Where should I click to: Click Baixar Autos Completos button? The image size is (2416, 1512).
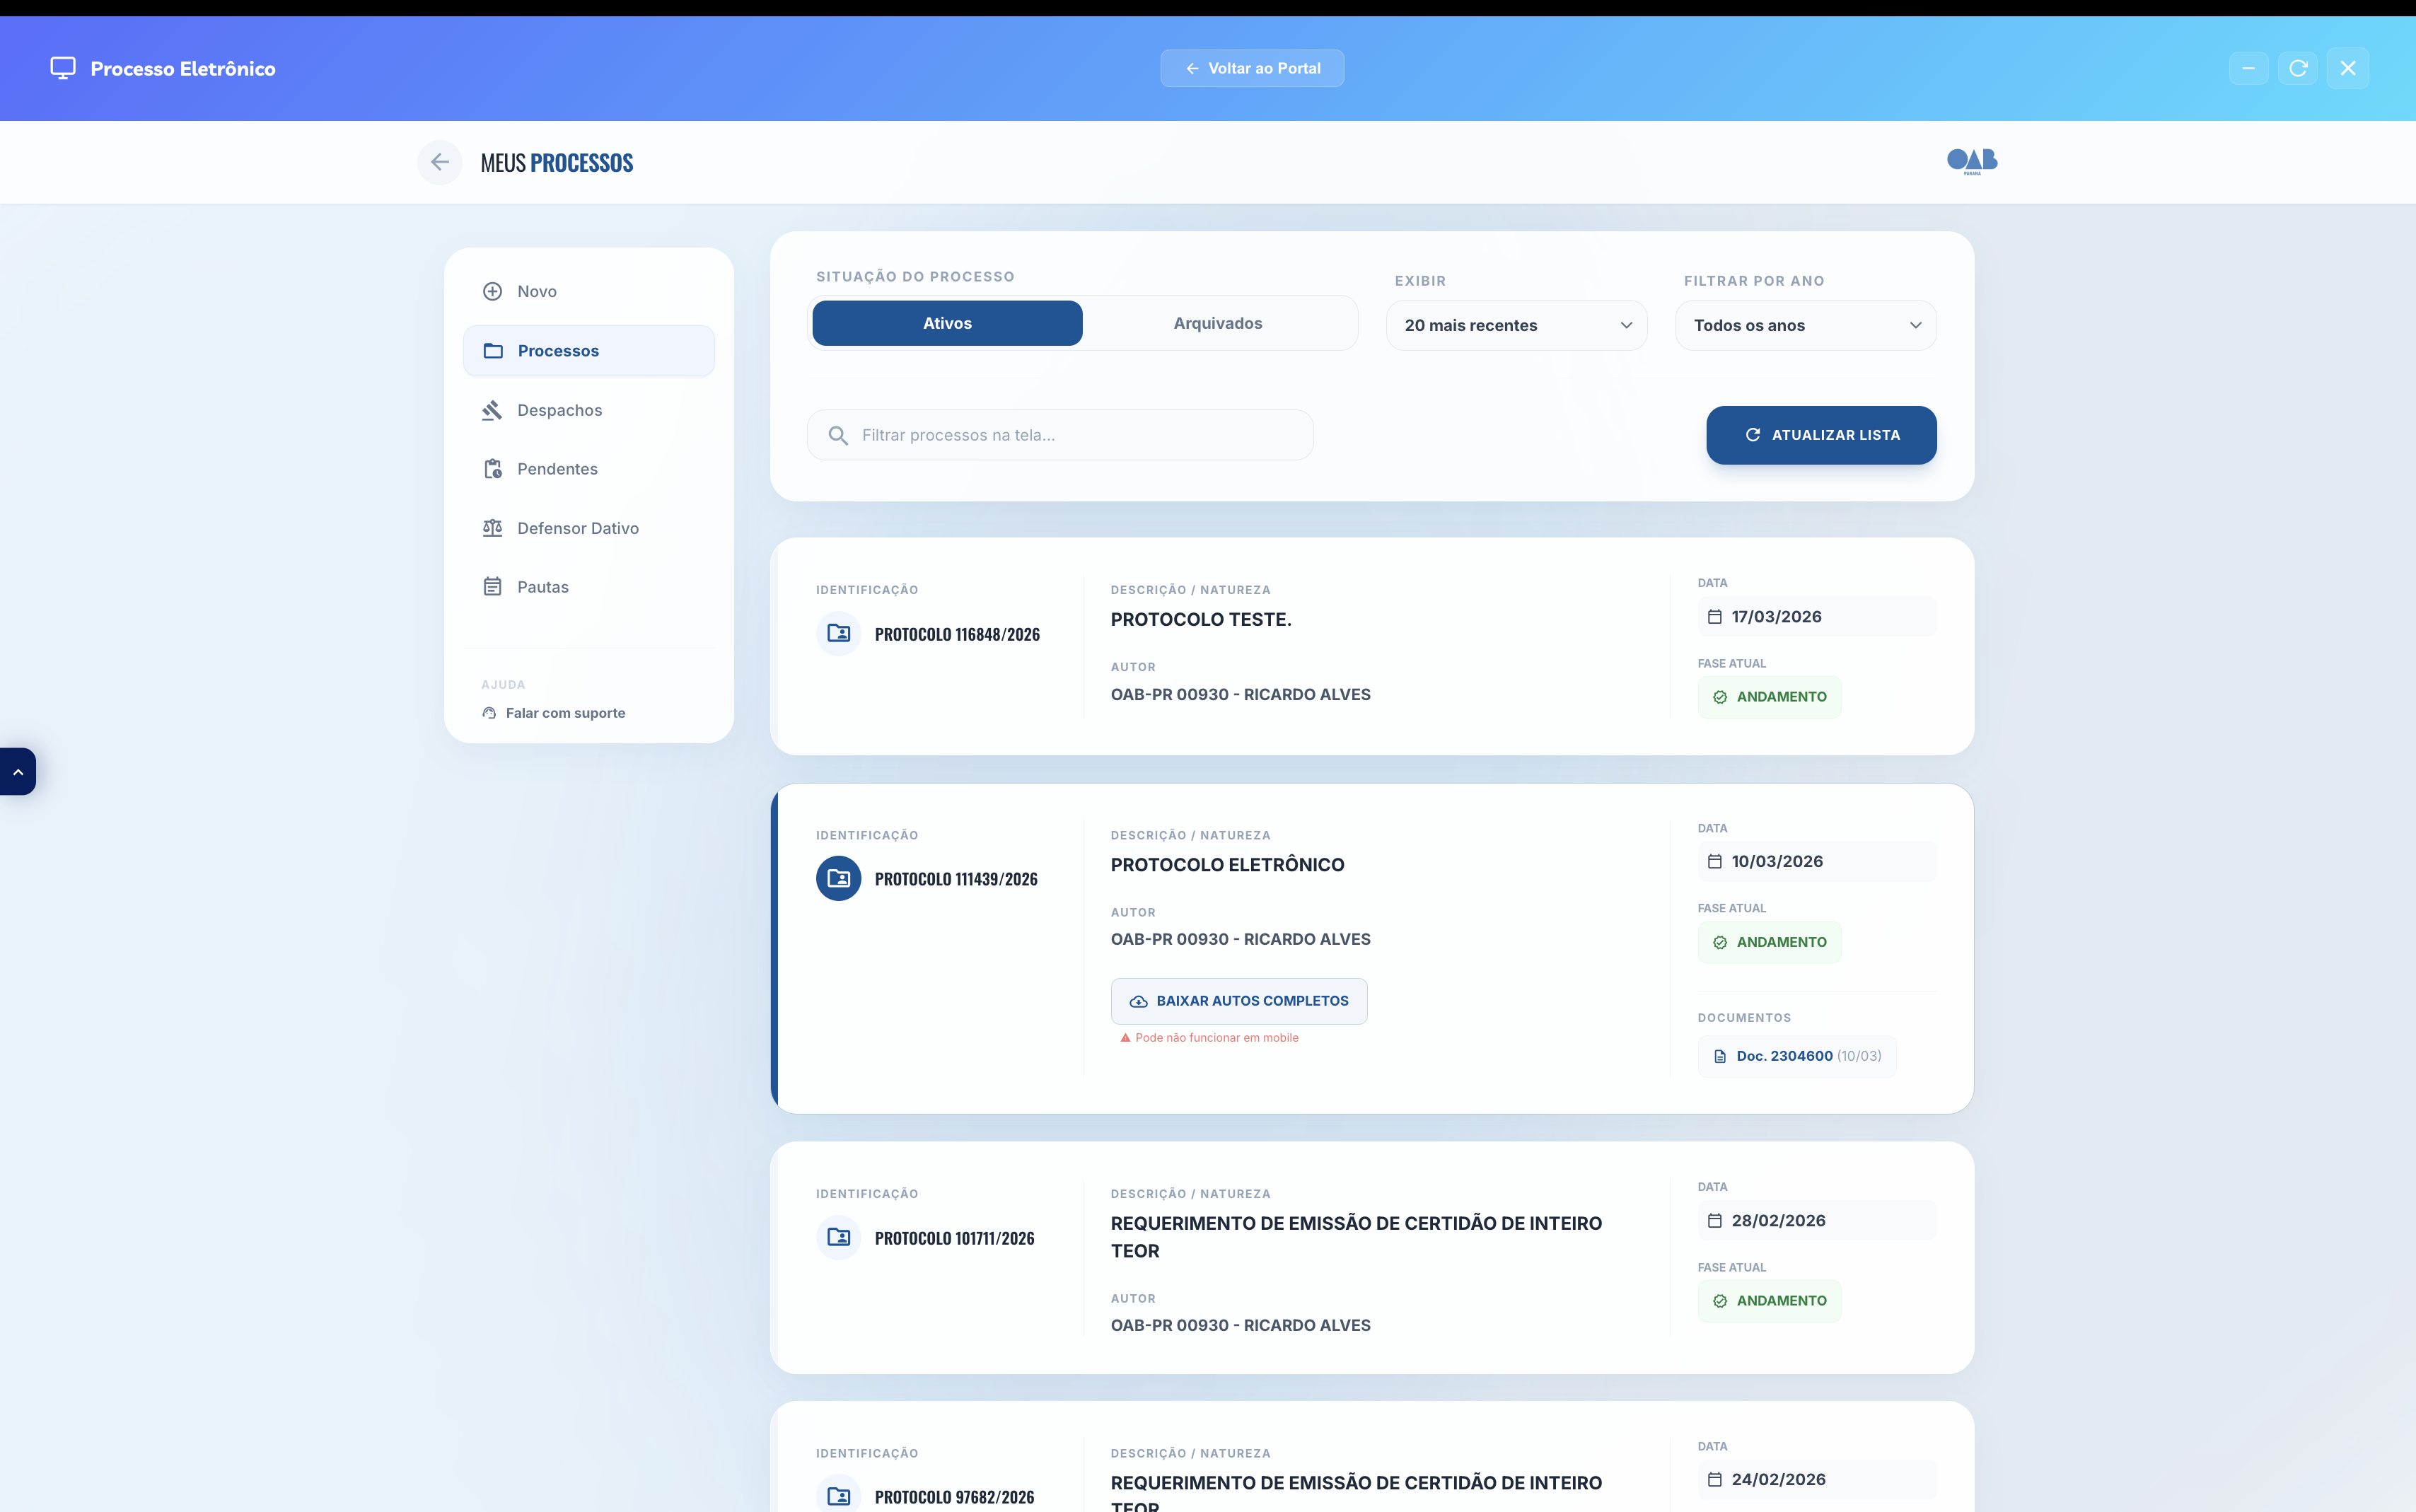(1239, 1001)
